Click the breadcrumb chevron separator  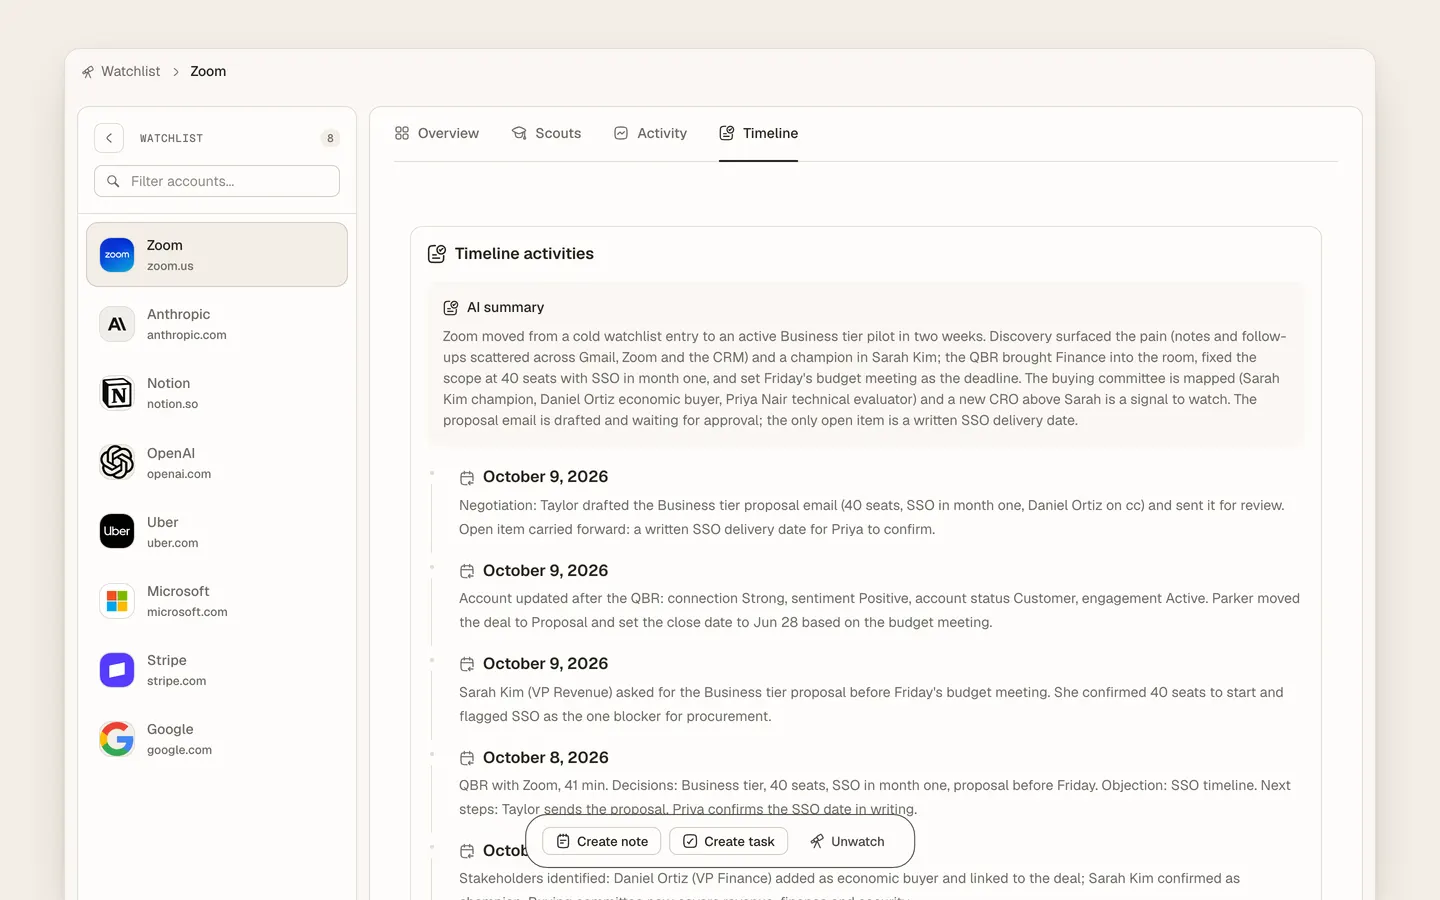175,72
